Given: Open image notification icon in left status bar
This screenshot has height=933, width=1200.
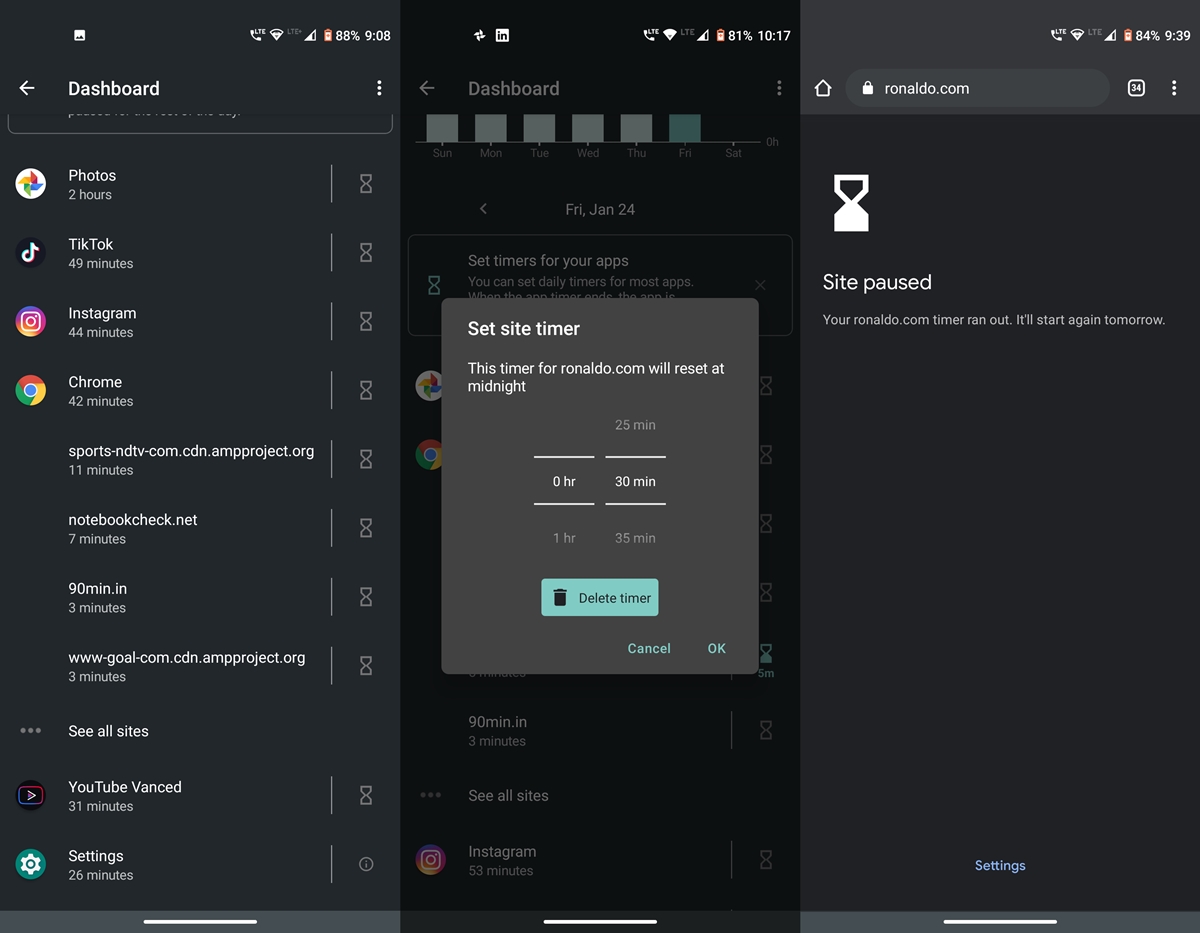Looking at the screenshot, I should [79, 35].
